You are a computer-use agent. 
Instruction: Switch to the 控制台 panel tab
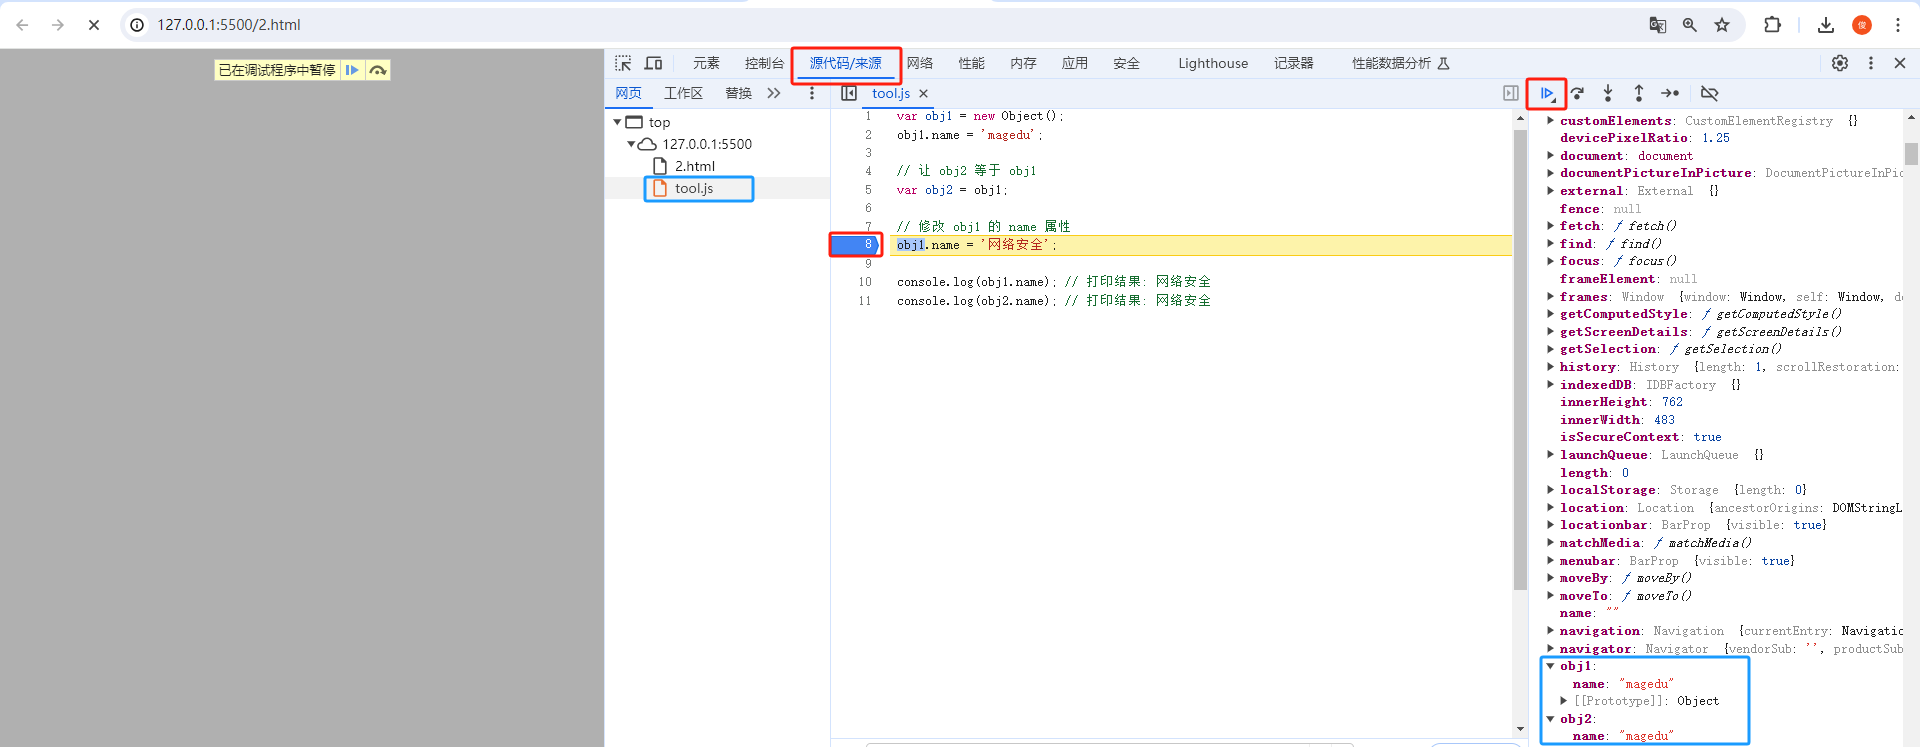(x=764, y=63)
